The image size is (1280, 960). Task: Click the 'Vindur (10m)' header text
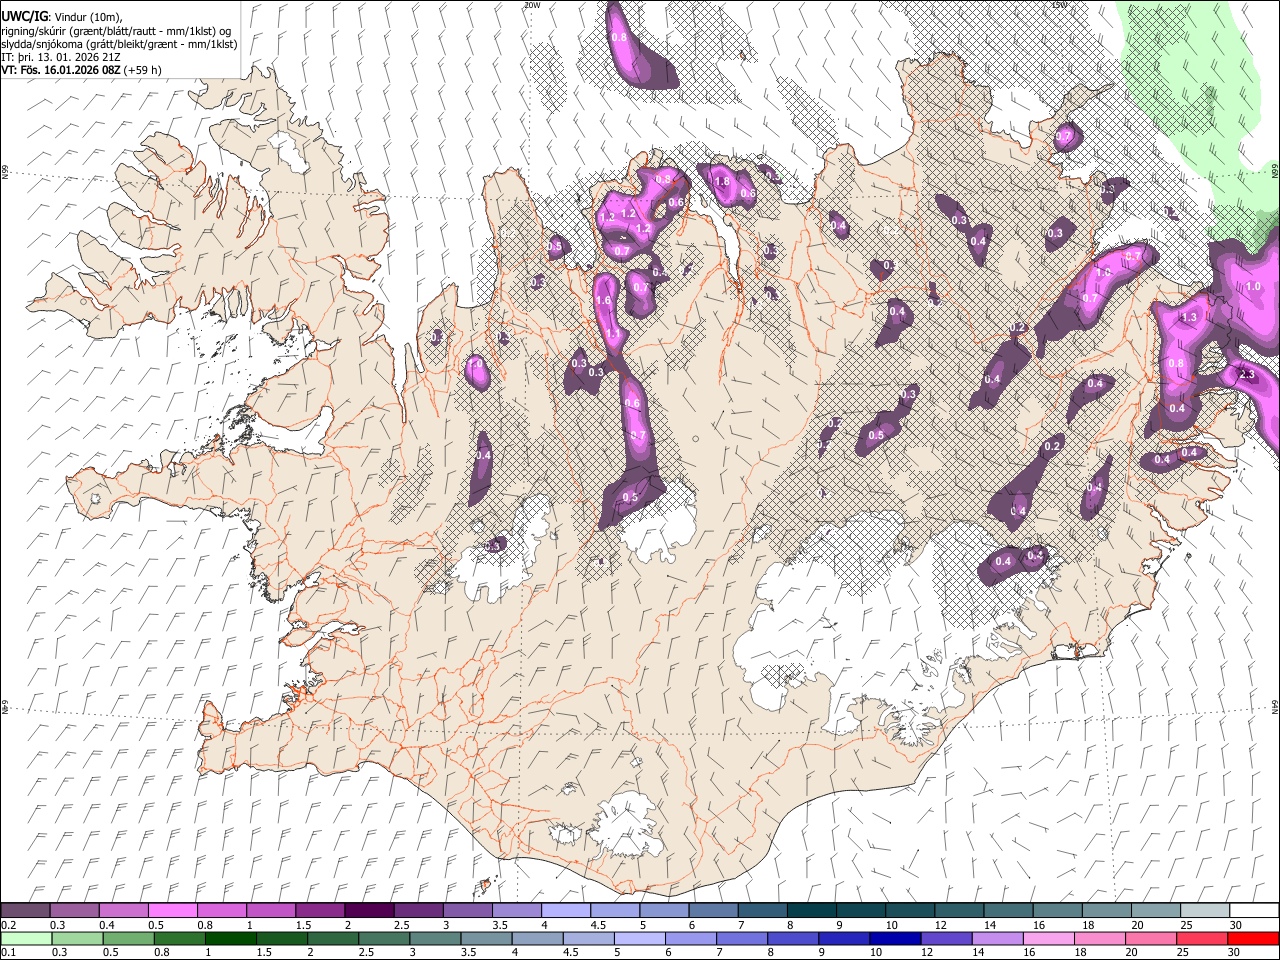pos(88,16)
